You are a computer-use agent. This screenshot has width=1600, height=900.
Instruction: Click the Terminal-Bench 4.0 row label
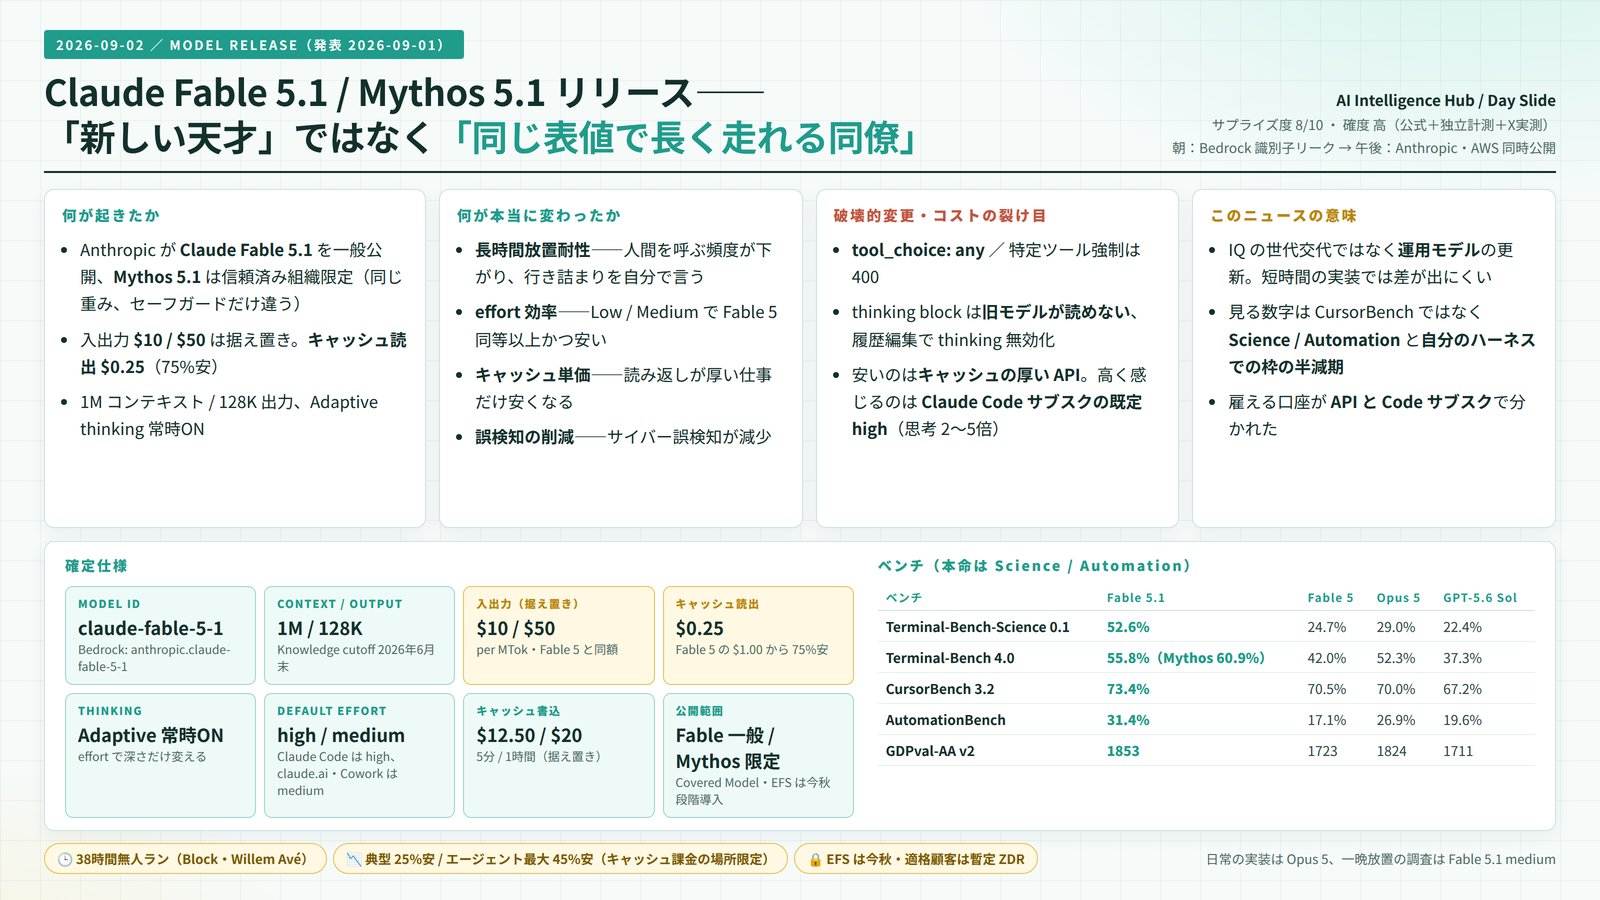(x=949, y=658)
